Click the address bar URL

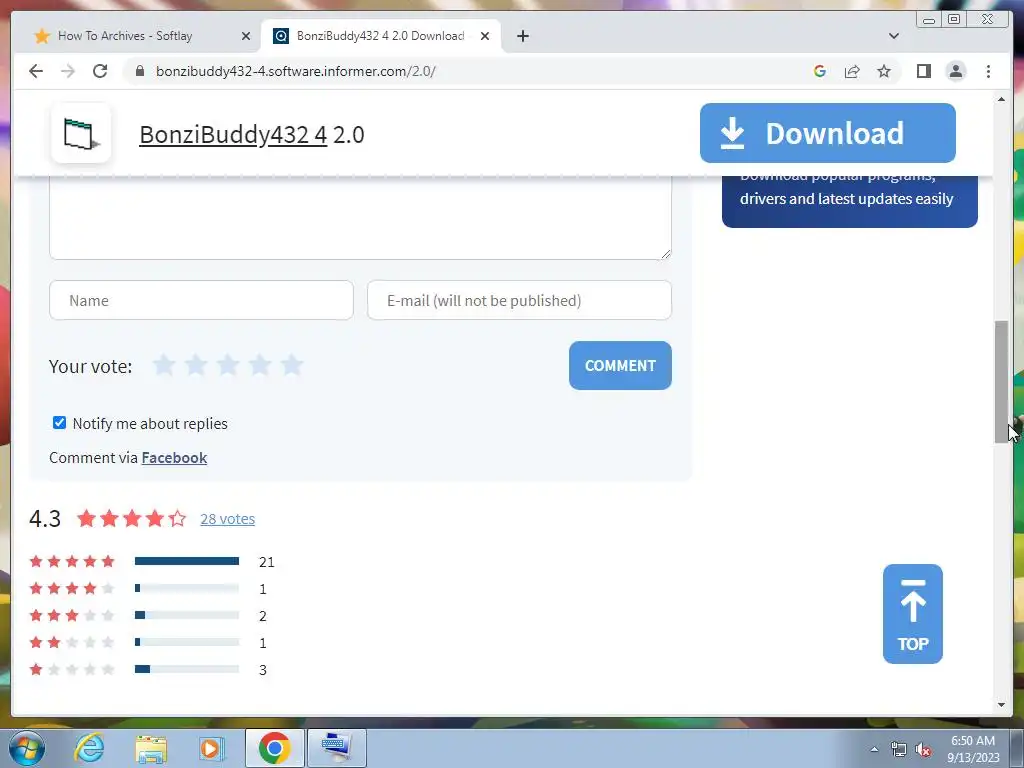coord(296,71)
